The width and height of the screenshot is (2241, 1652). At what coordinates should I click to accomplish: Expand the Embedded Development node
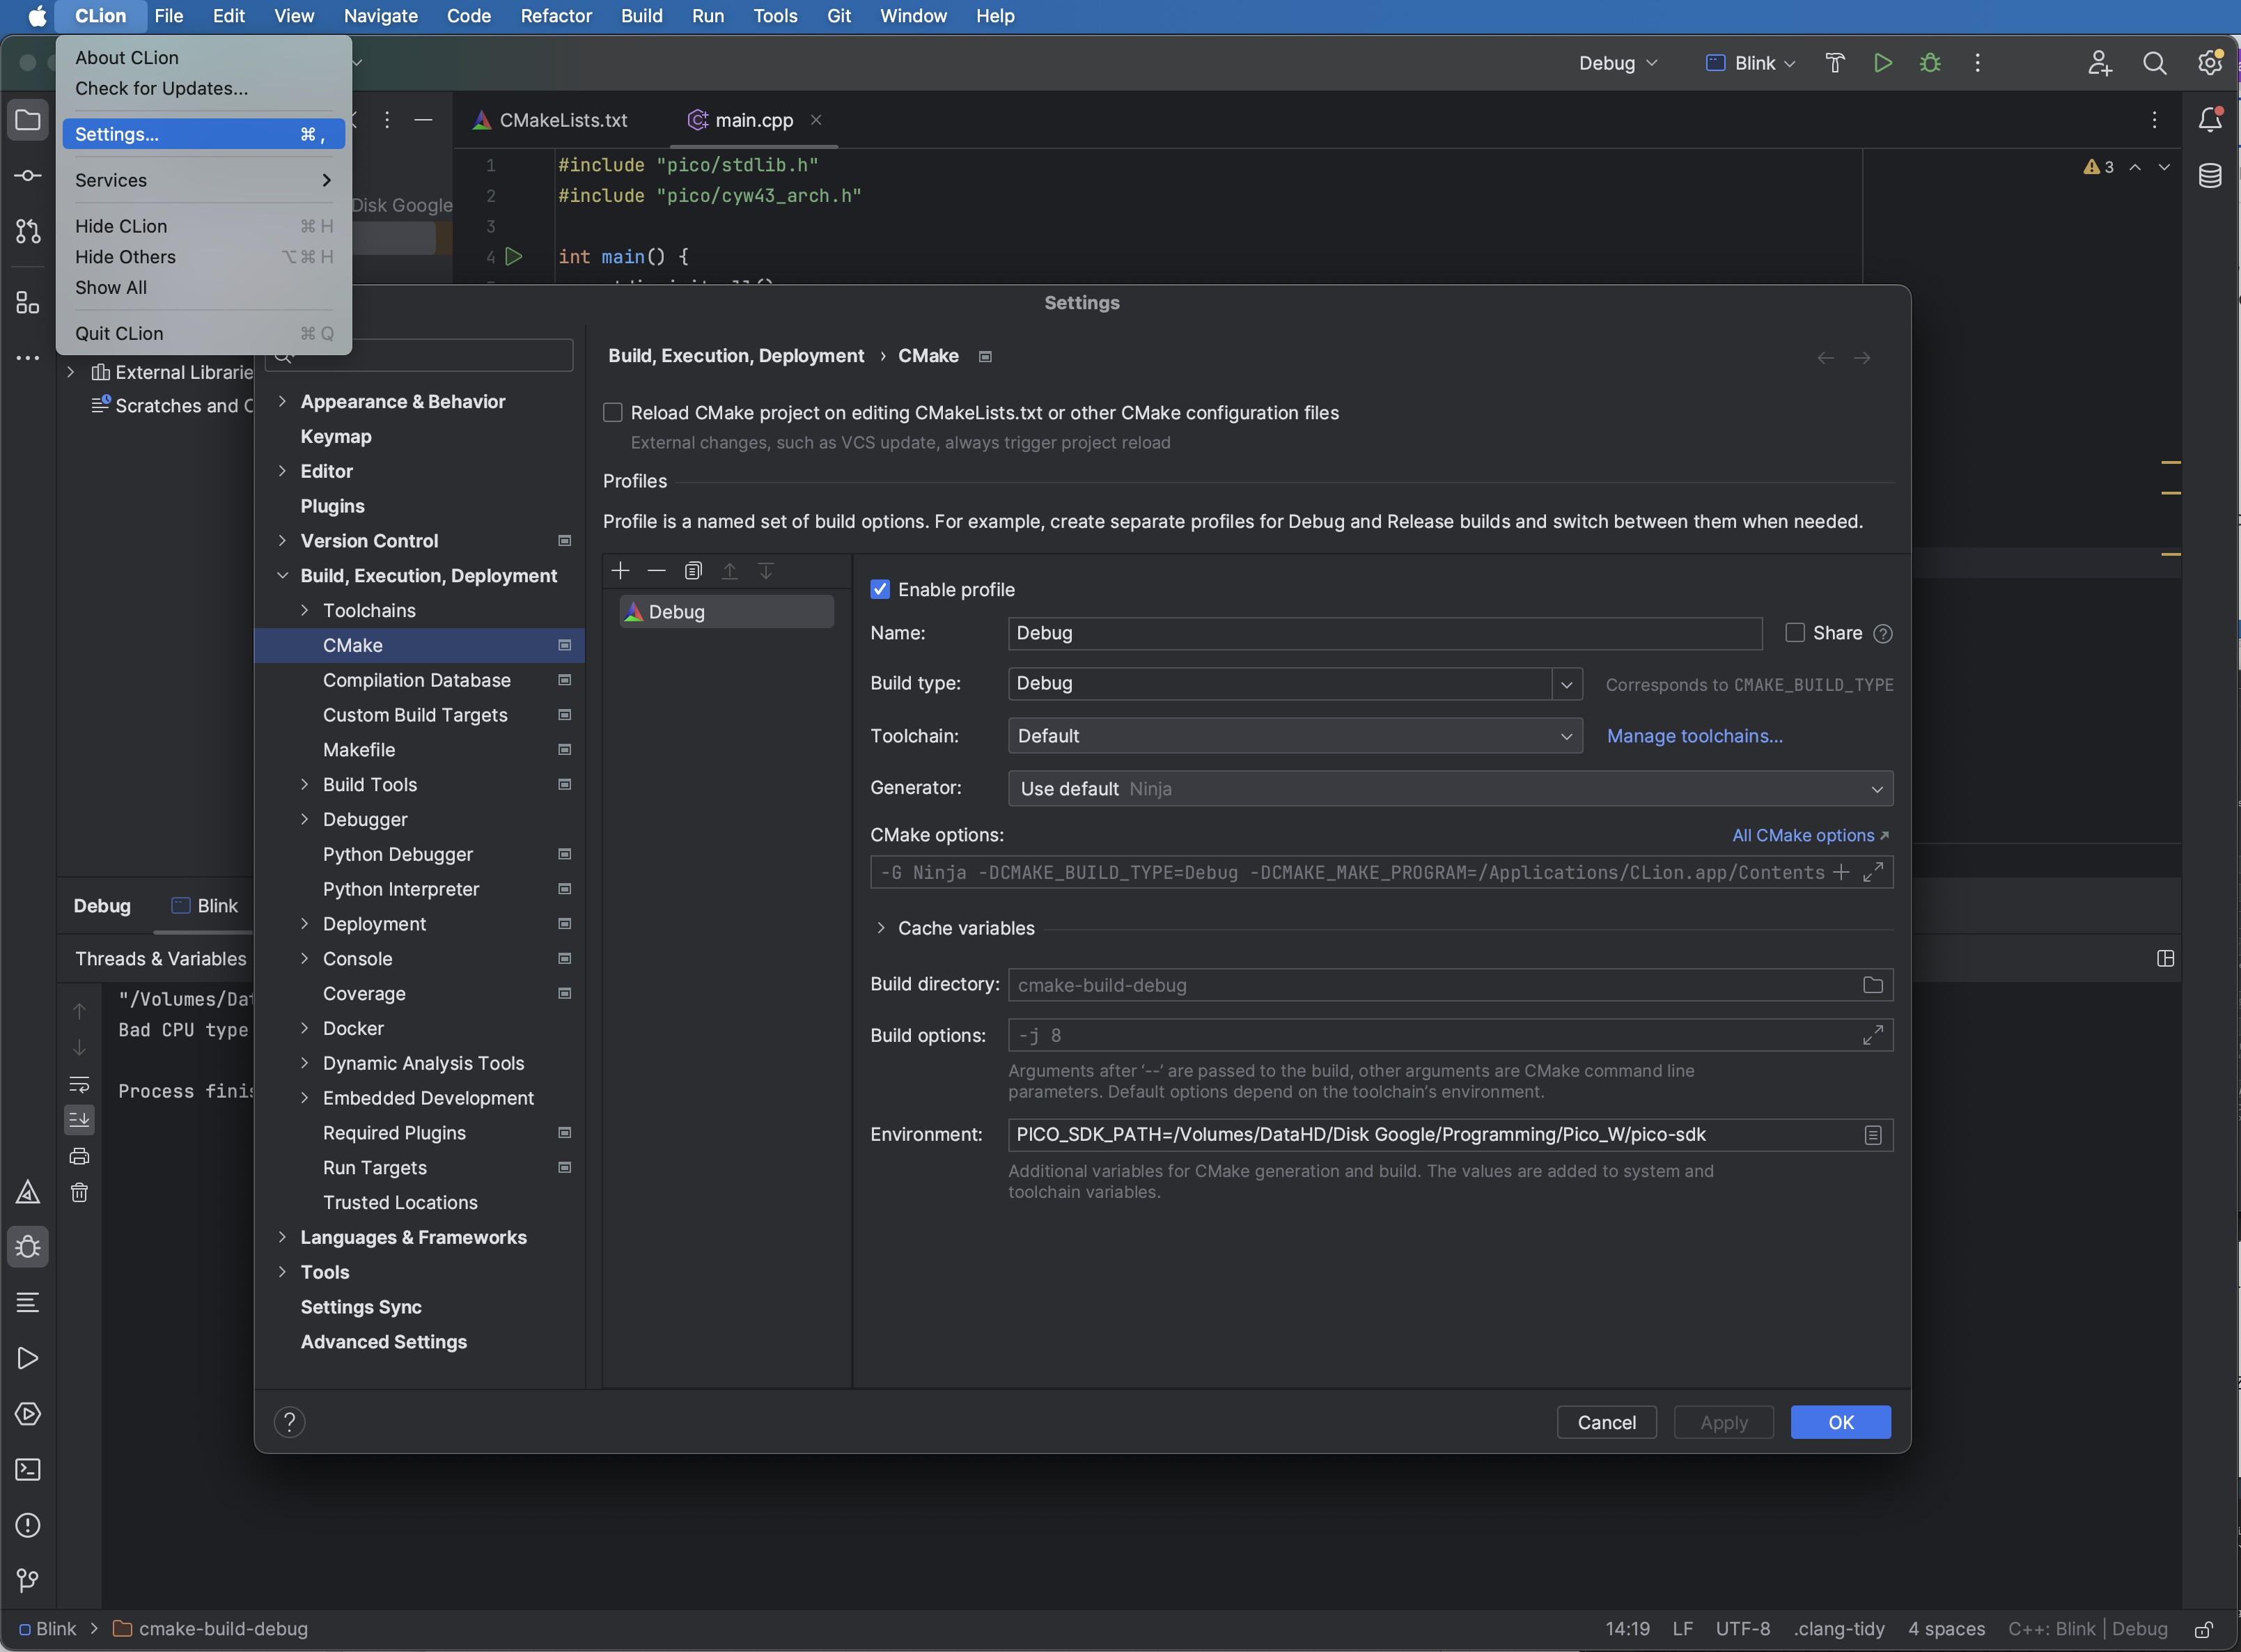tap(305, 1098)
